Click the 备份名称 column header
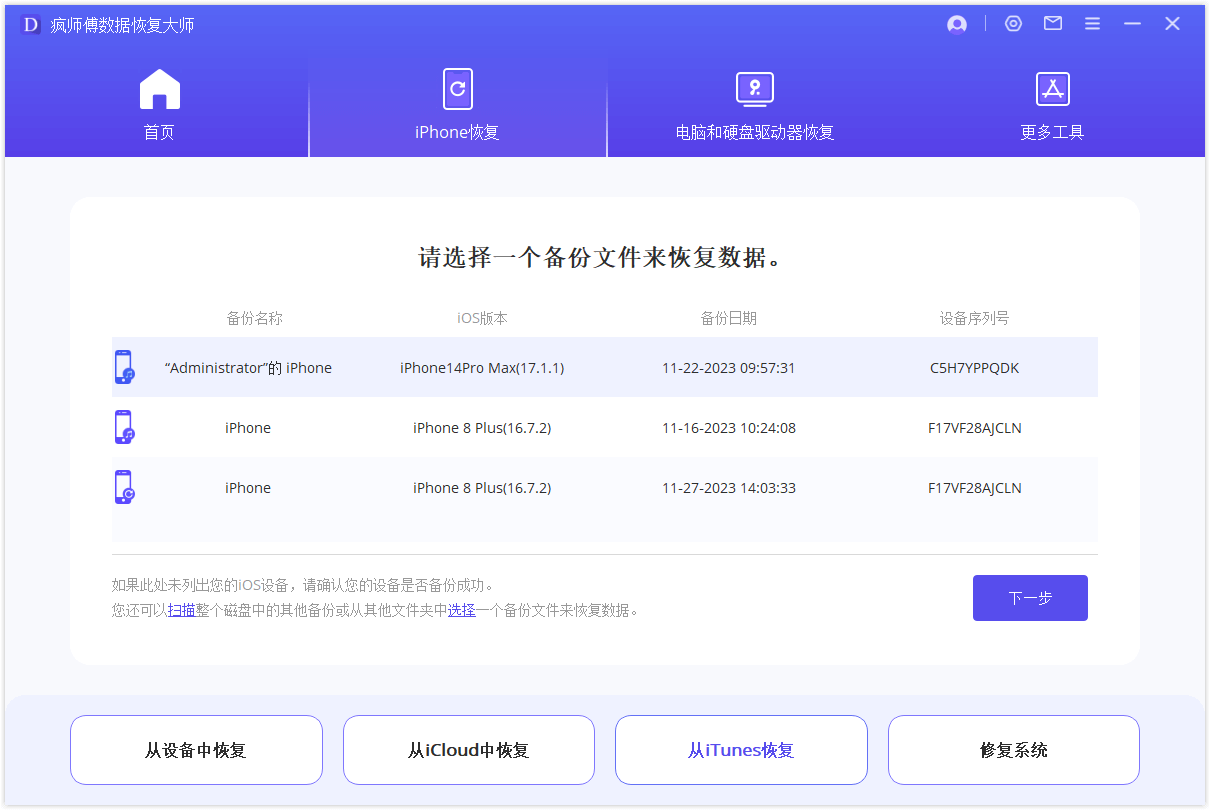Screen dimensions: 1210x810 [255, 318]
